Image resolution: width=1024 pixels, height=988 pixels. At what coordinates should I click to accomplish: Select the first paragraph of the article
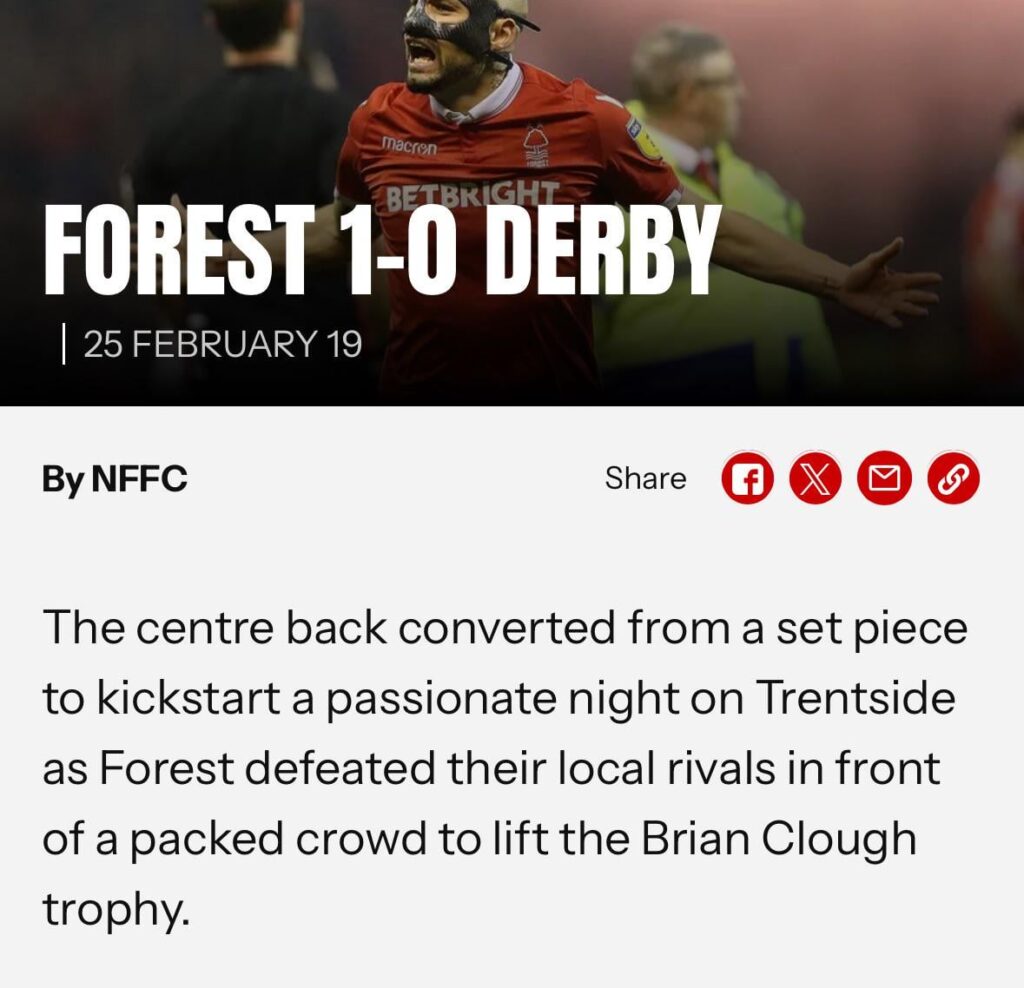tap(500, 760)
